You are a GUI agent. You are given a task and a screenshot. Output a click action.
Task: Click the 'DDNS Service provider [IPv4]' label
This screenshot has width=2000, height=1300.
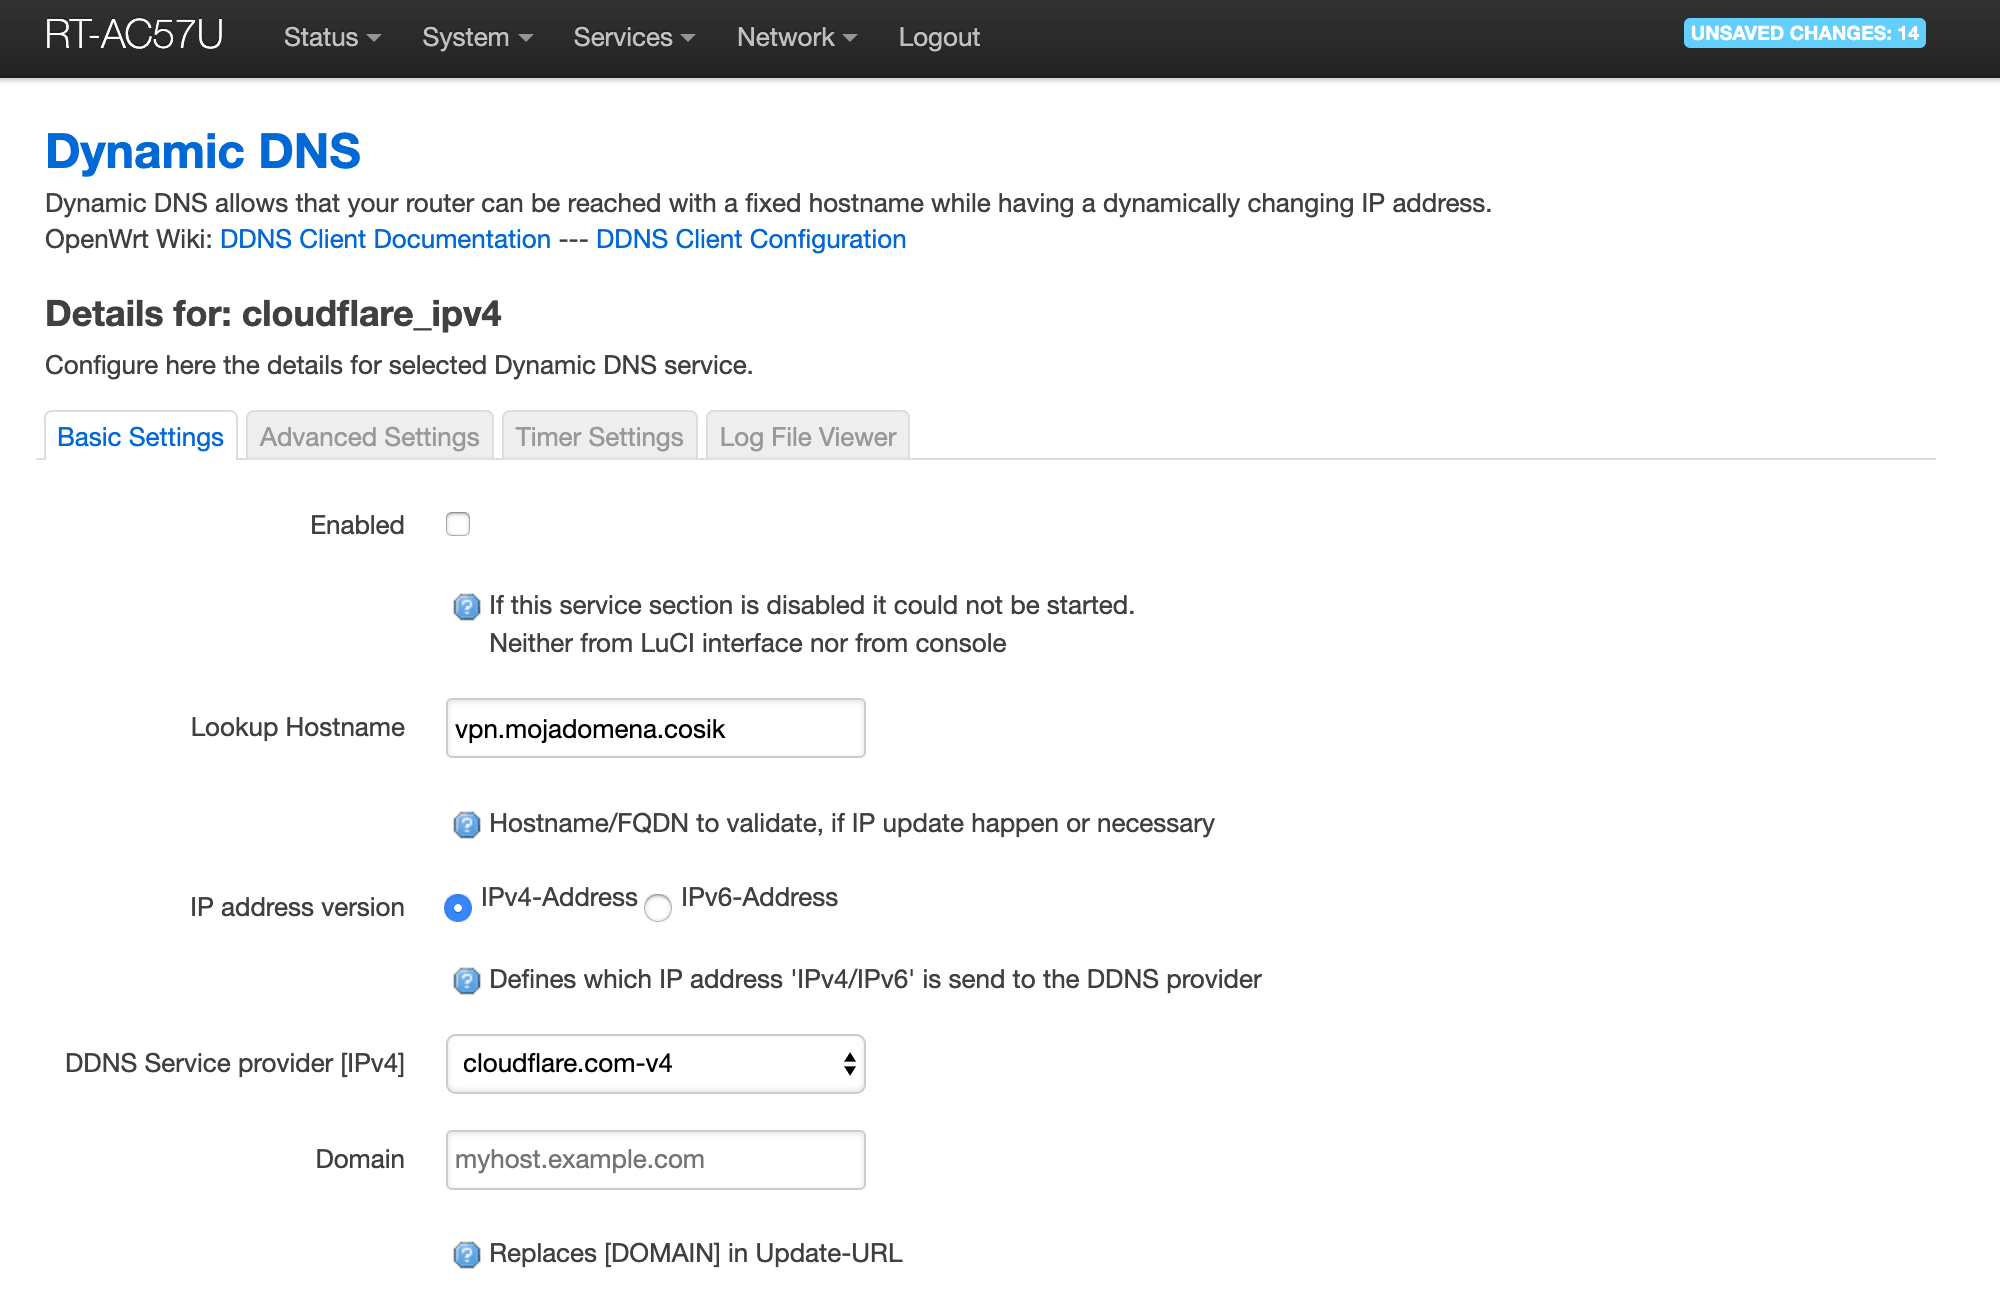[x=235, y=1063]
